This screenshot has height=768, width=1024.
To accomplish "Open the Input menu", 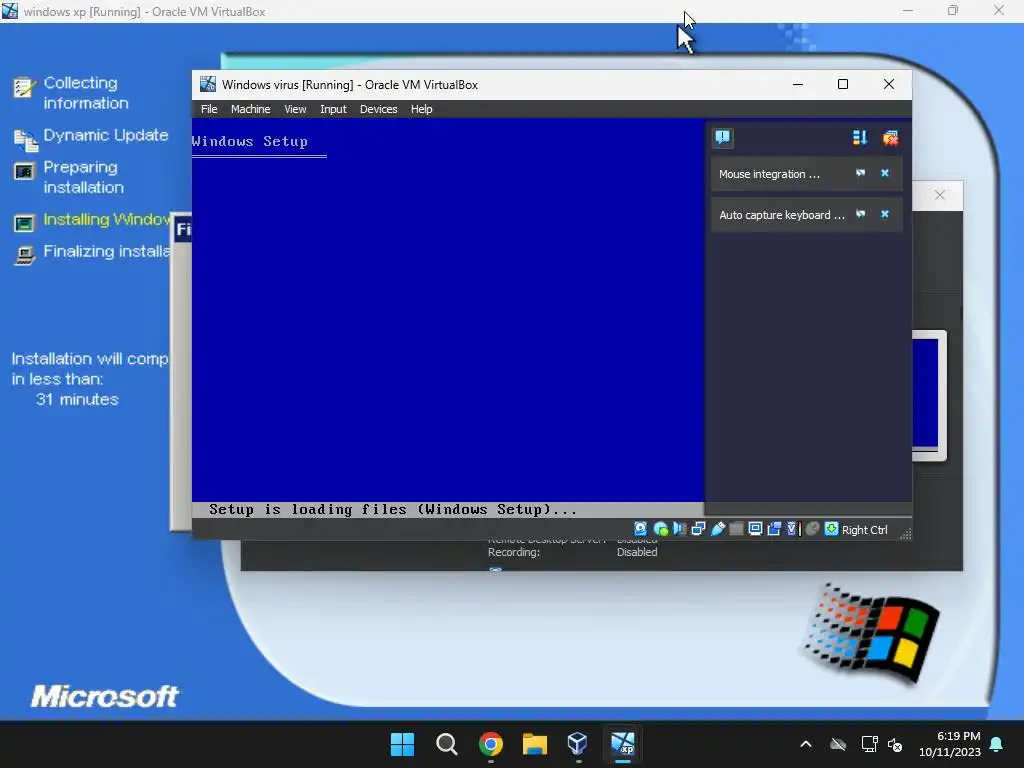I will point(333,109).
